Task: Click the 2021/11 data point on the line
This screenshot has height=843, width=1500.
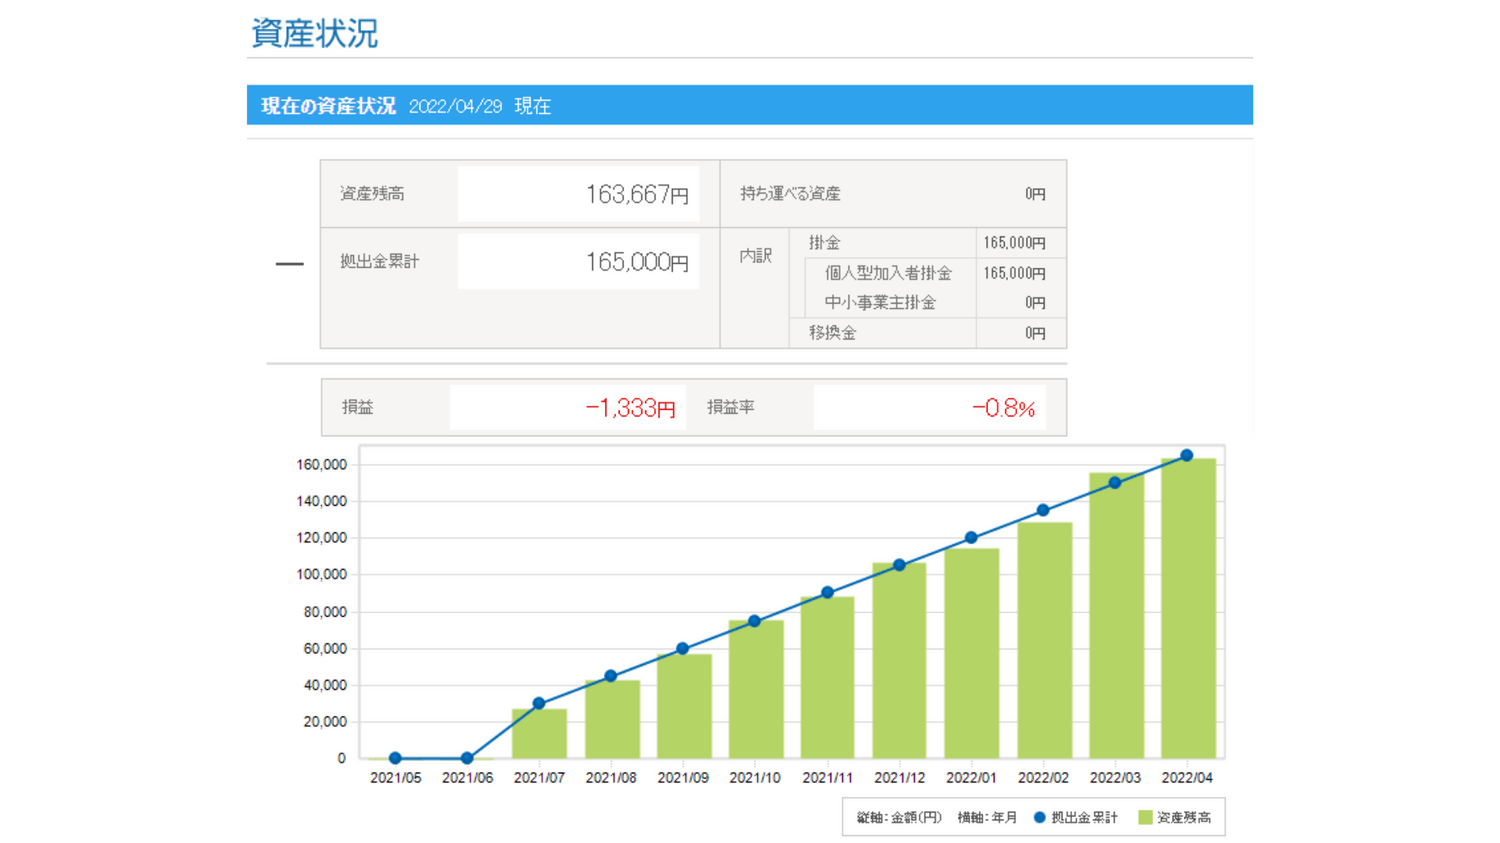Action: click(827, 593)
